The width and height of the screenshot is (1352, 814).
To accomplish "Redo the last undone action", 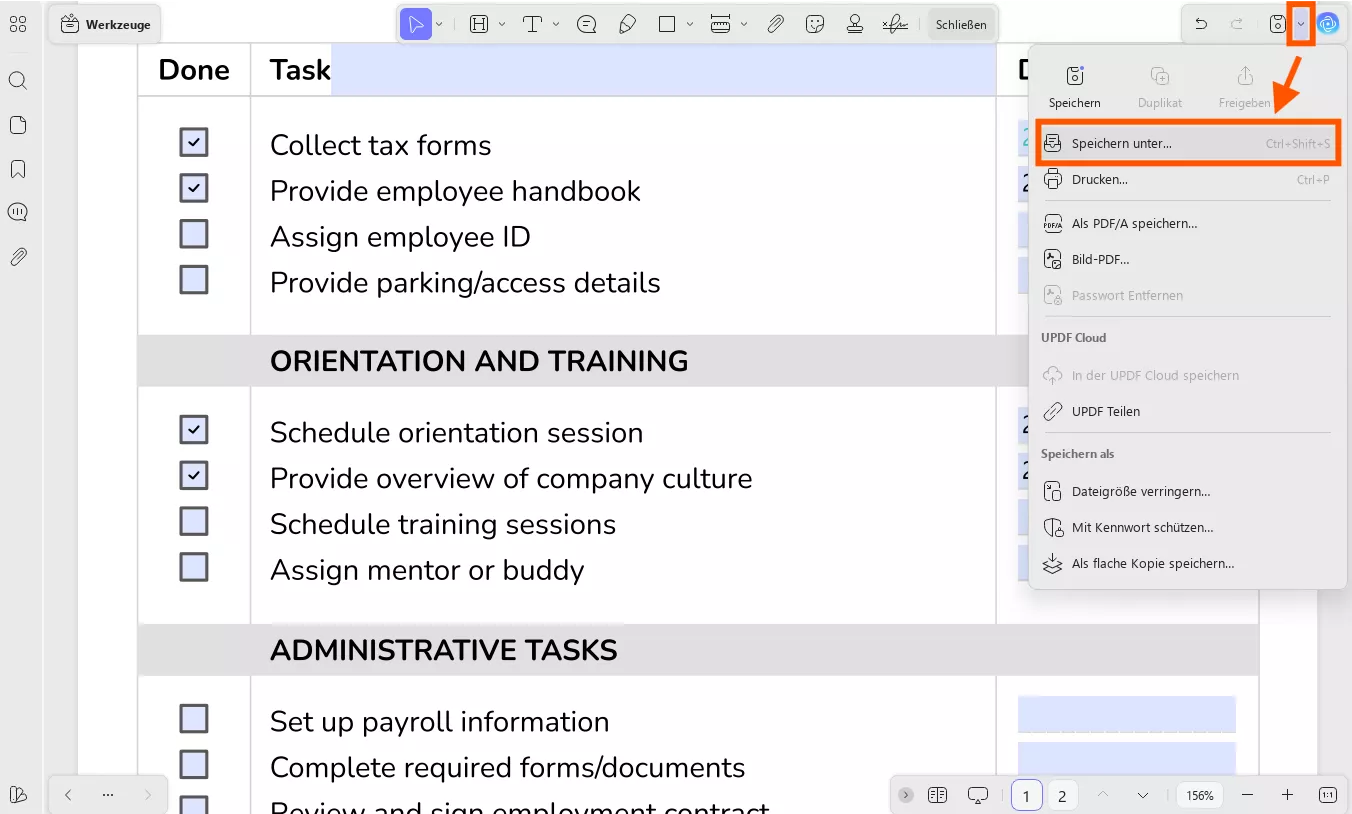I will (1237, 25).
